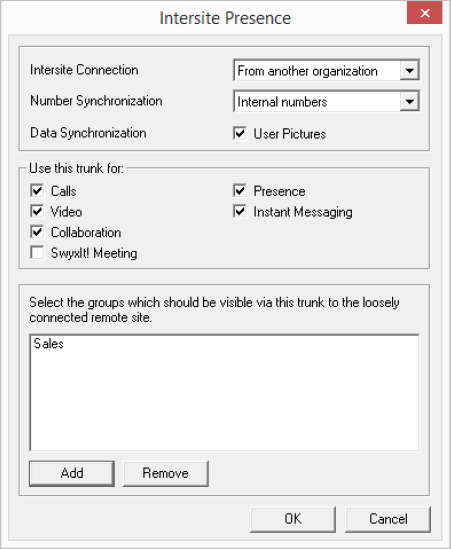This screenshot has height=549, width=451.
Task: Click the Add button
Action: tap(72, 473)
